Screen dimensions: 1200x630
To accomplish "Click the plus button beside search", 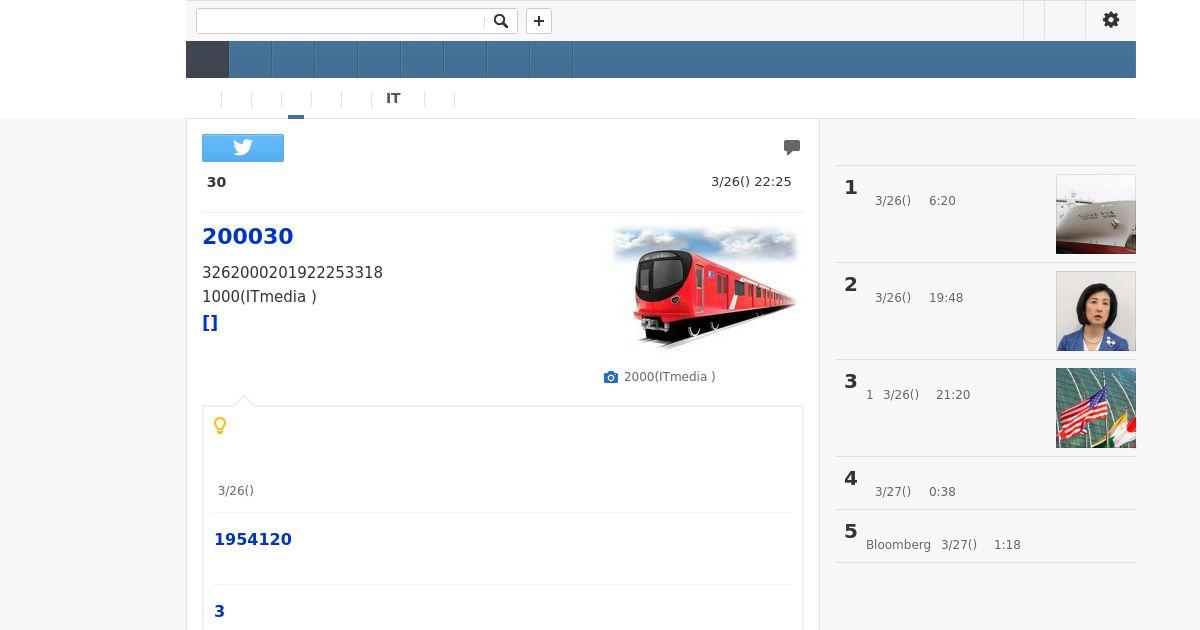I will [539, 21].
